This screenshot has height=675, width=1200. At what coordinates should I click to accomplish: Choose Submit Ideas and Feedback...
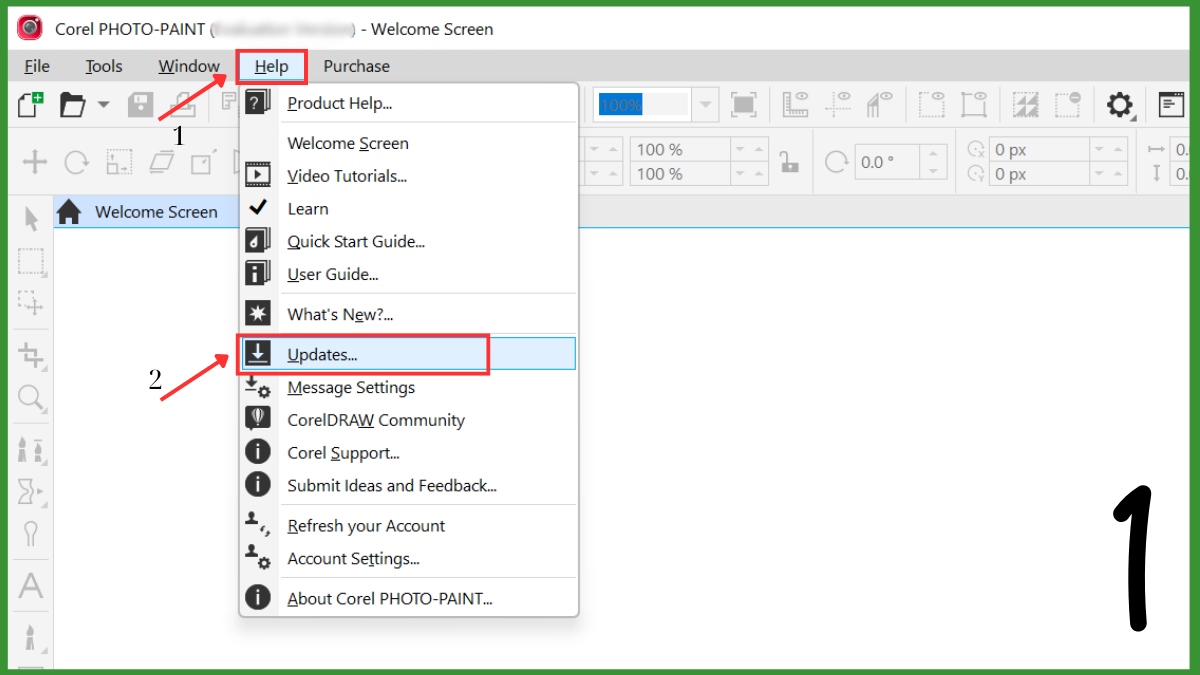pyautogui.click(x=408, y=486)
